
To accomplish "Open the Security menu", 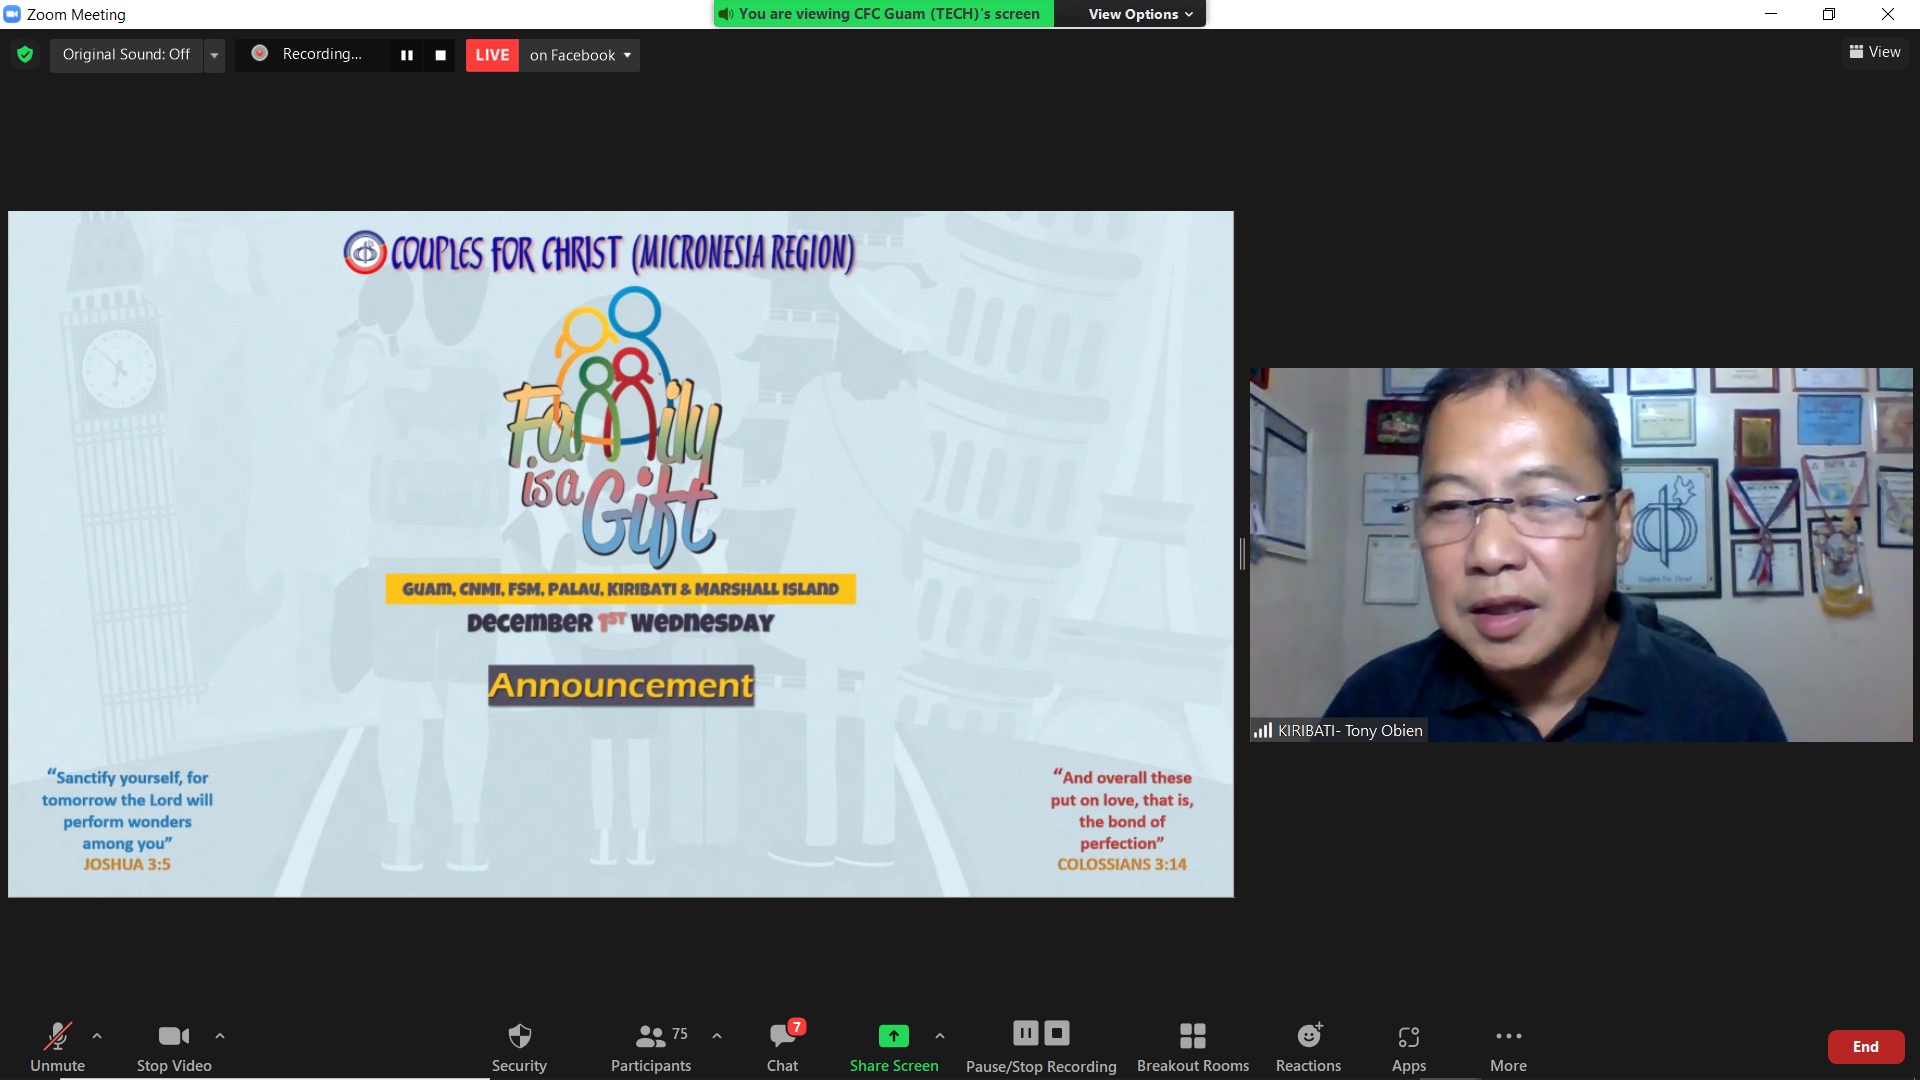I will 519,1046.
